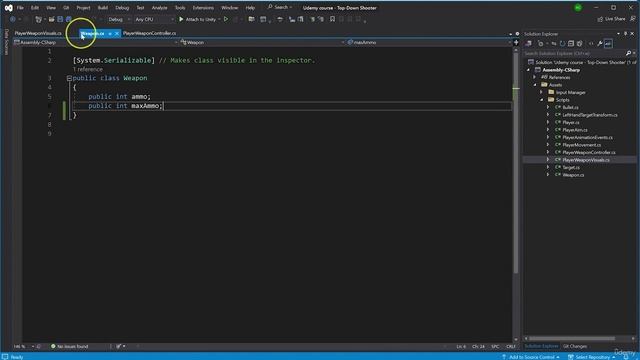Screen dimensions: 640x360
Task: Click the Comment Out Lines toolbar icon
Action: click(x=312, y=19)
